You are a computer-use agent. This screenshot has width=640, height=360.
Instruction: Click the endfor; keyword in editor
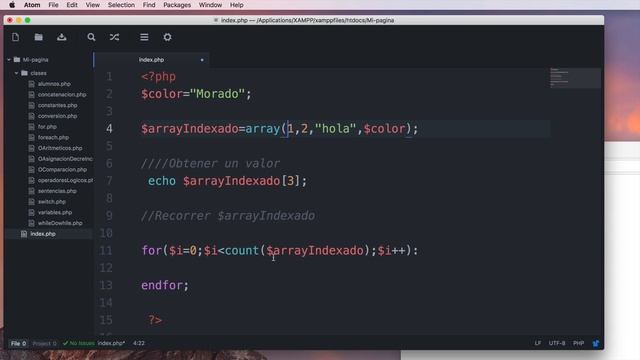pos(165,285)
